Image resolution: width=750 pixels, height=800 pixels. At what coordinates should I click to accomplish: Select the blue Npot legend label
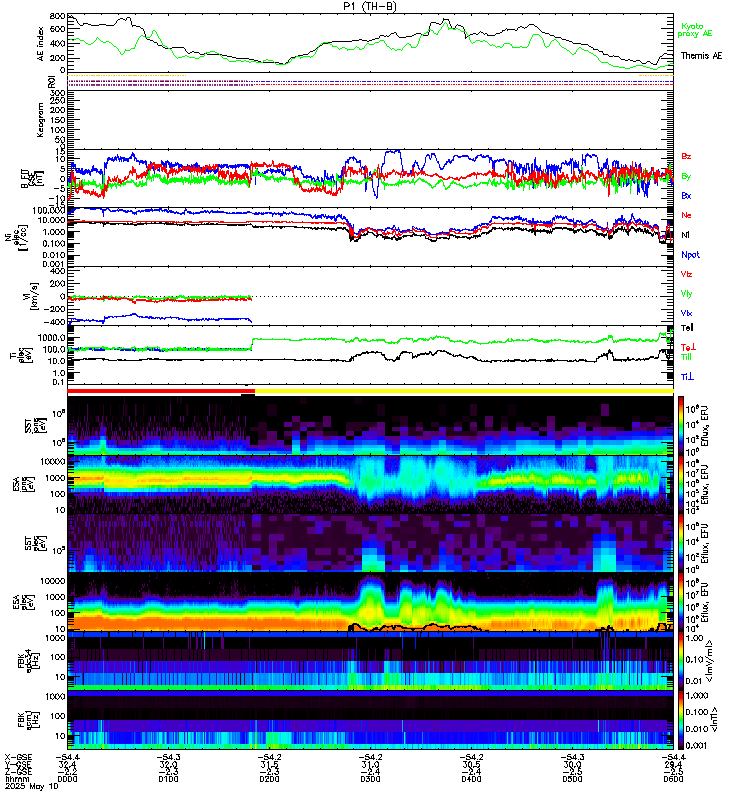690,255
